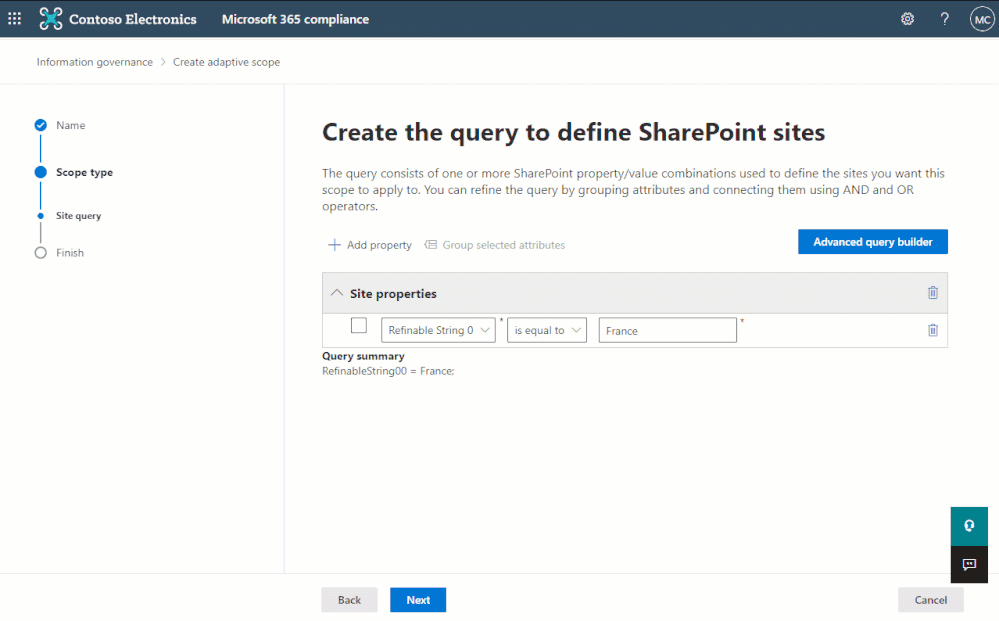This screenshot has height=621, width=999.
Task: Collapse the Site properties section
Action: click(336, 293)
